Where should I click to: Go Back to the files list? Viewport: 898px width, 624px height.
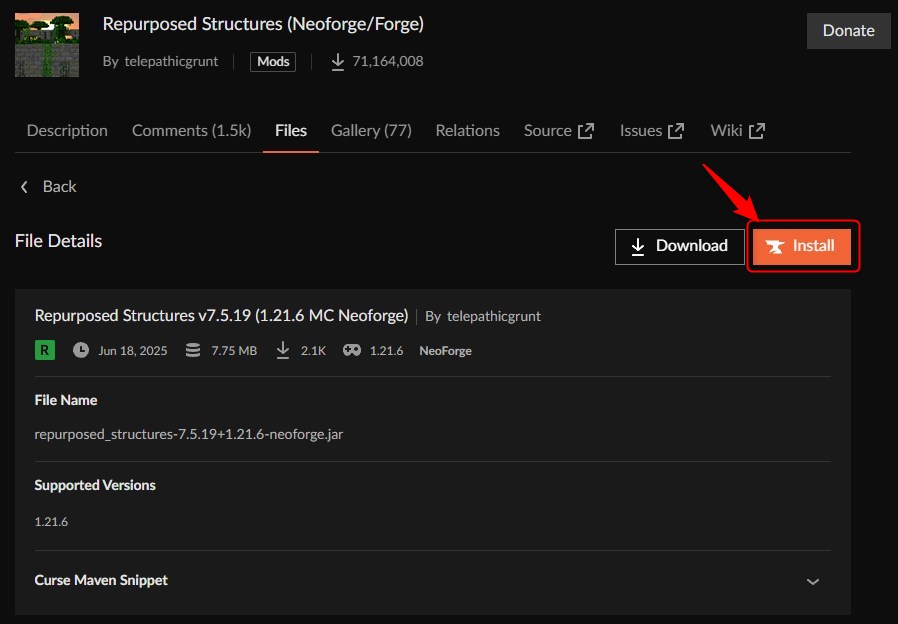point(48,187)
